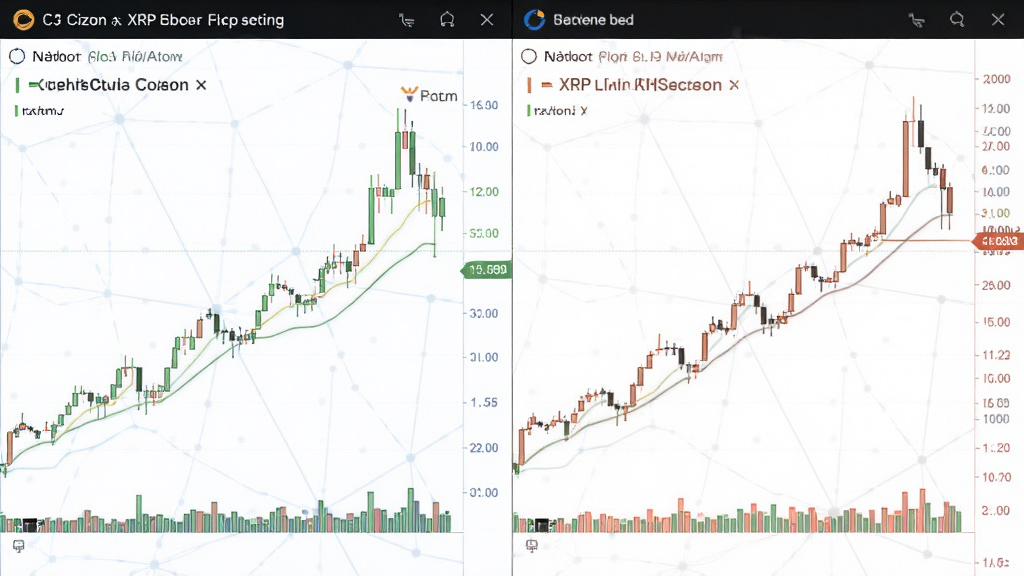
Task: Click the orange logo icon in the left title bar
Action: tap(23, 20)
